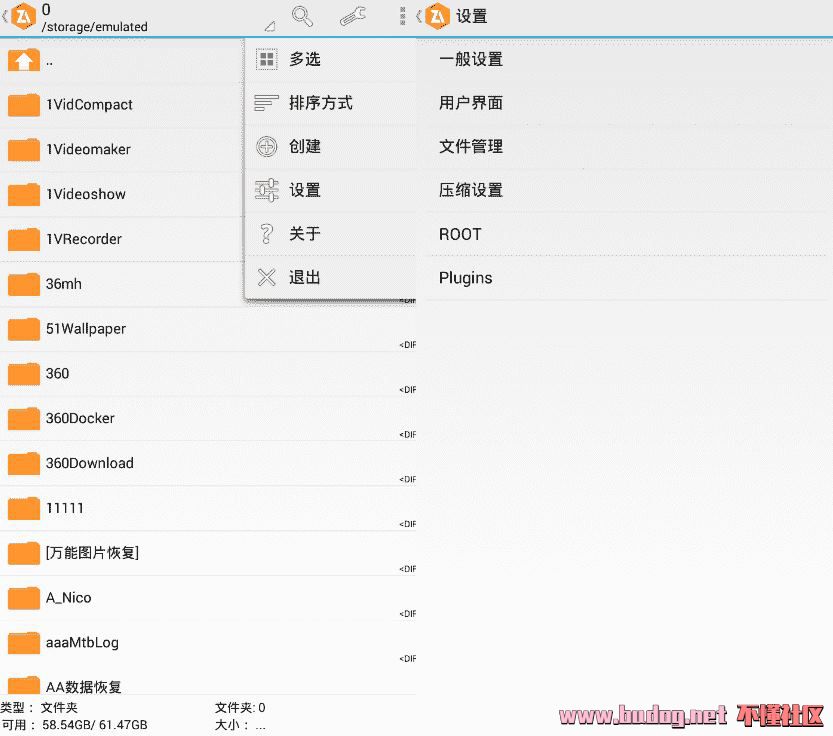Open the 11111 folder
833x736 pixels.
(x=208, y=508)
